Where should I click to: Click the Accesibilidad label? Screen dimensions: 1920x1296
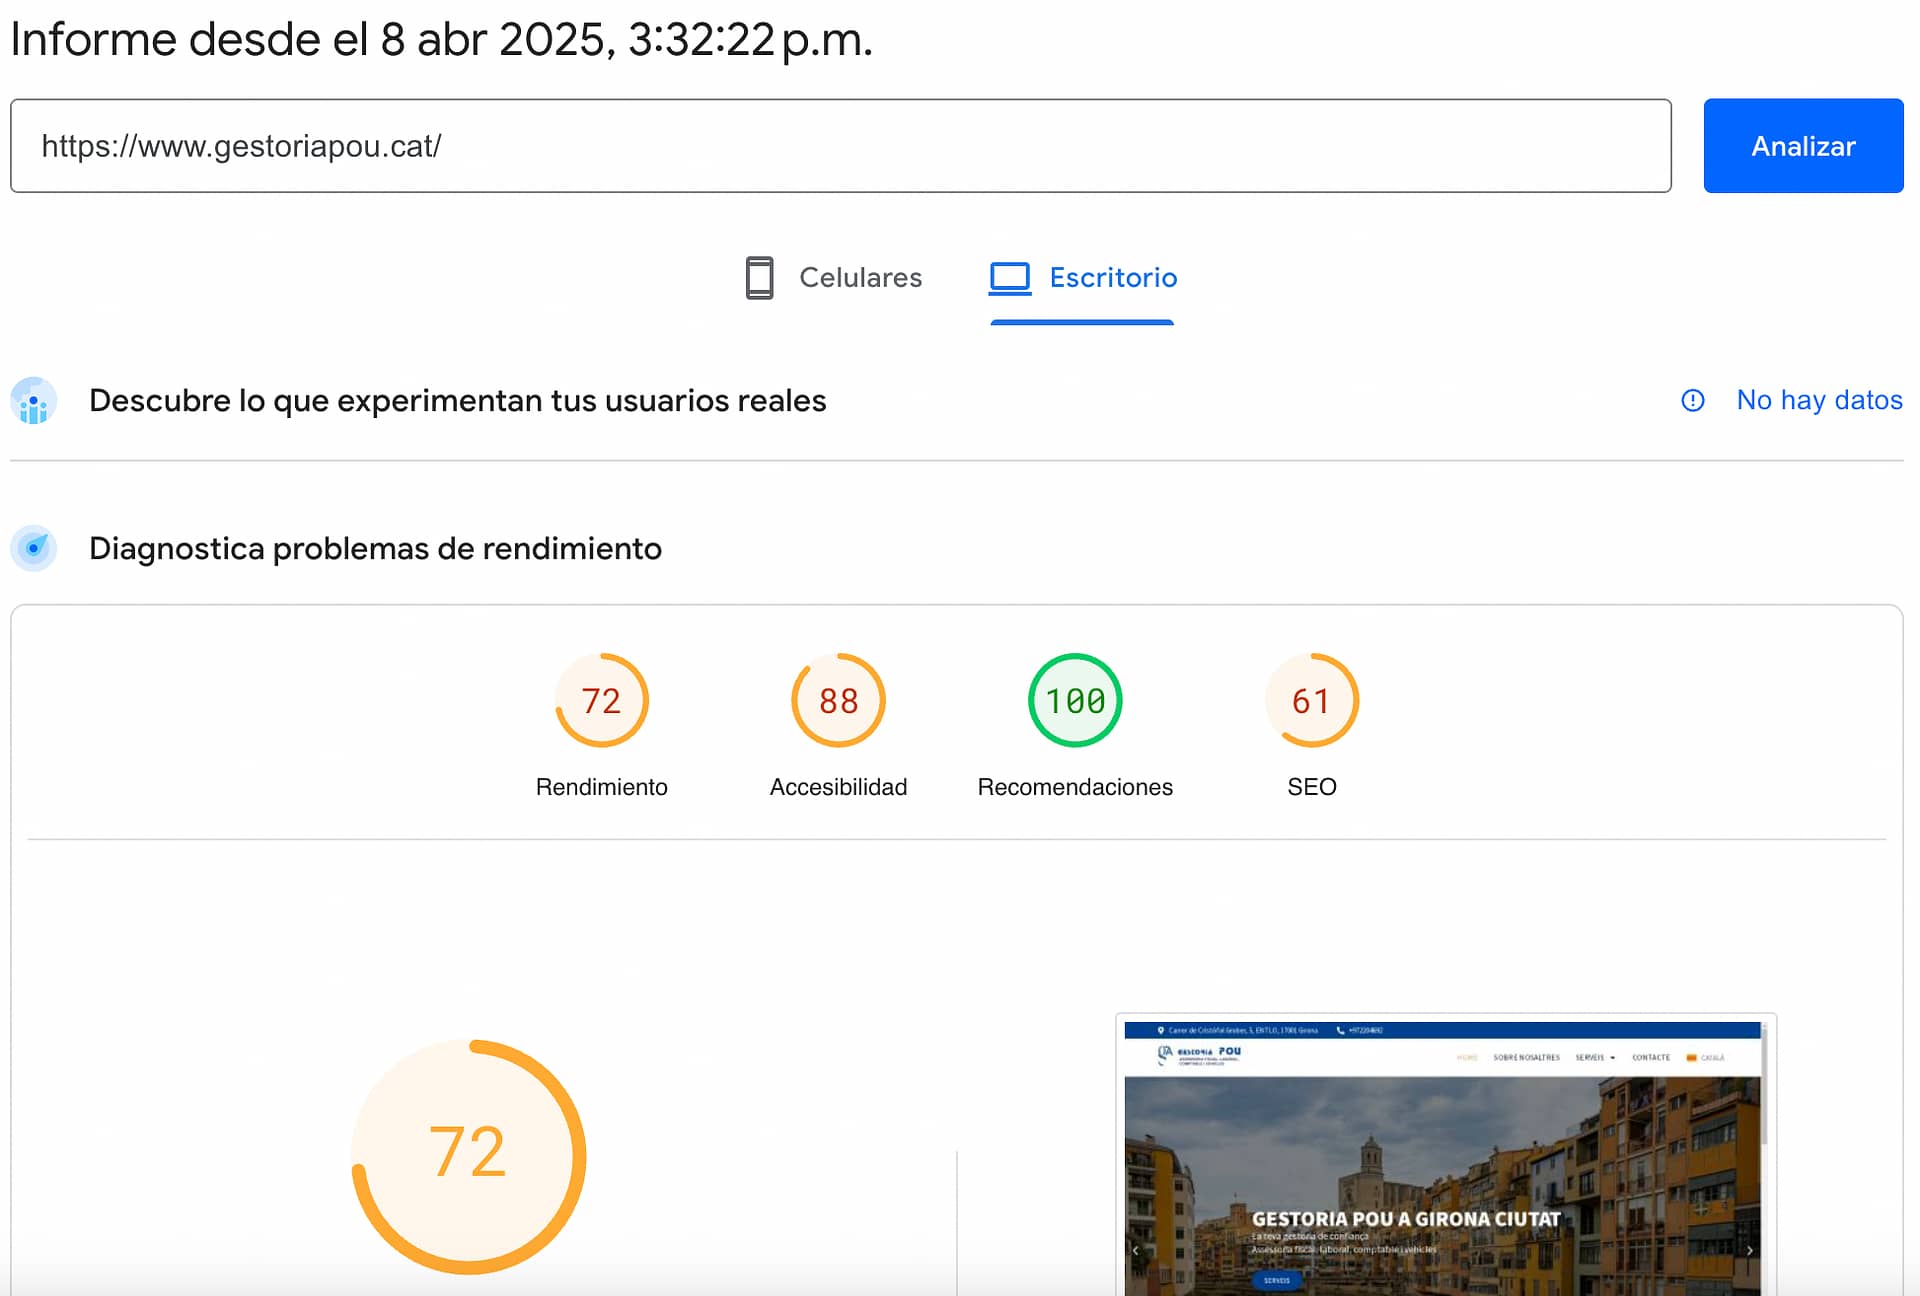coord(838,787)
